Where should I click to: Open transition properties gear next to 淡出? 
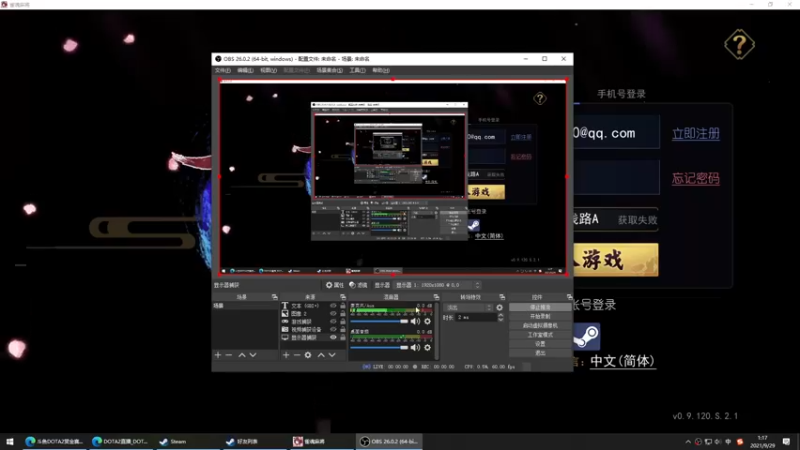499,308
